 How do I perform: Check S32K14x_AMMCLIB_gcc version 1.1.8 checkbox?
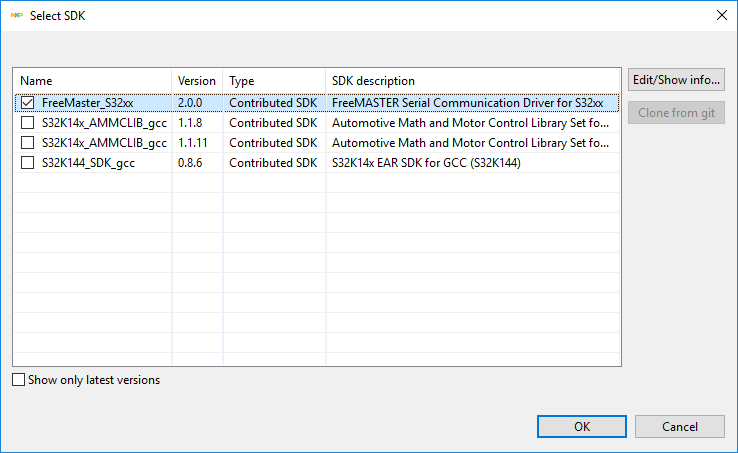coord(27,123)
